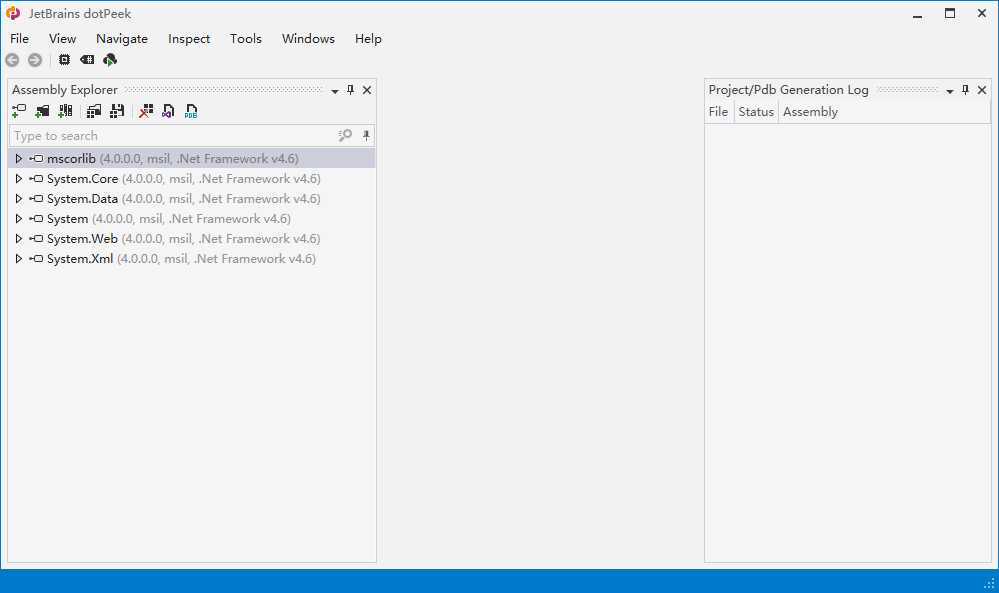Open the Inspect menu
This screenshot has height=593, width=999.
[189, 39]
